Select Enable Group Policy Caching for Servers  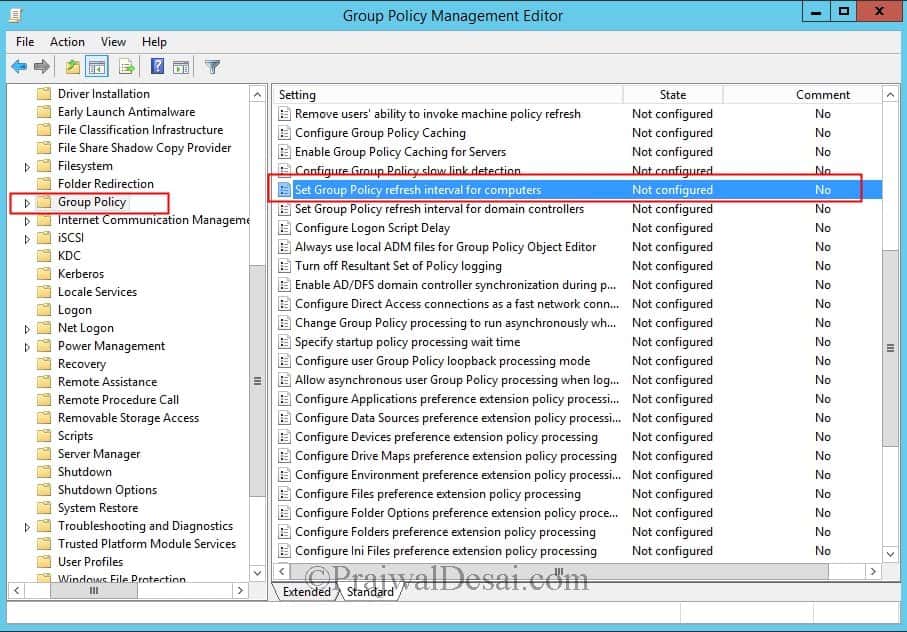coord(578,152)
